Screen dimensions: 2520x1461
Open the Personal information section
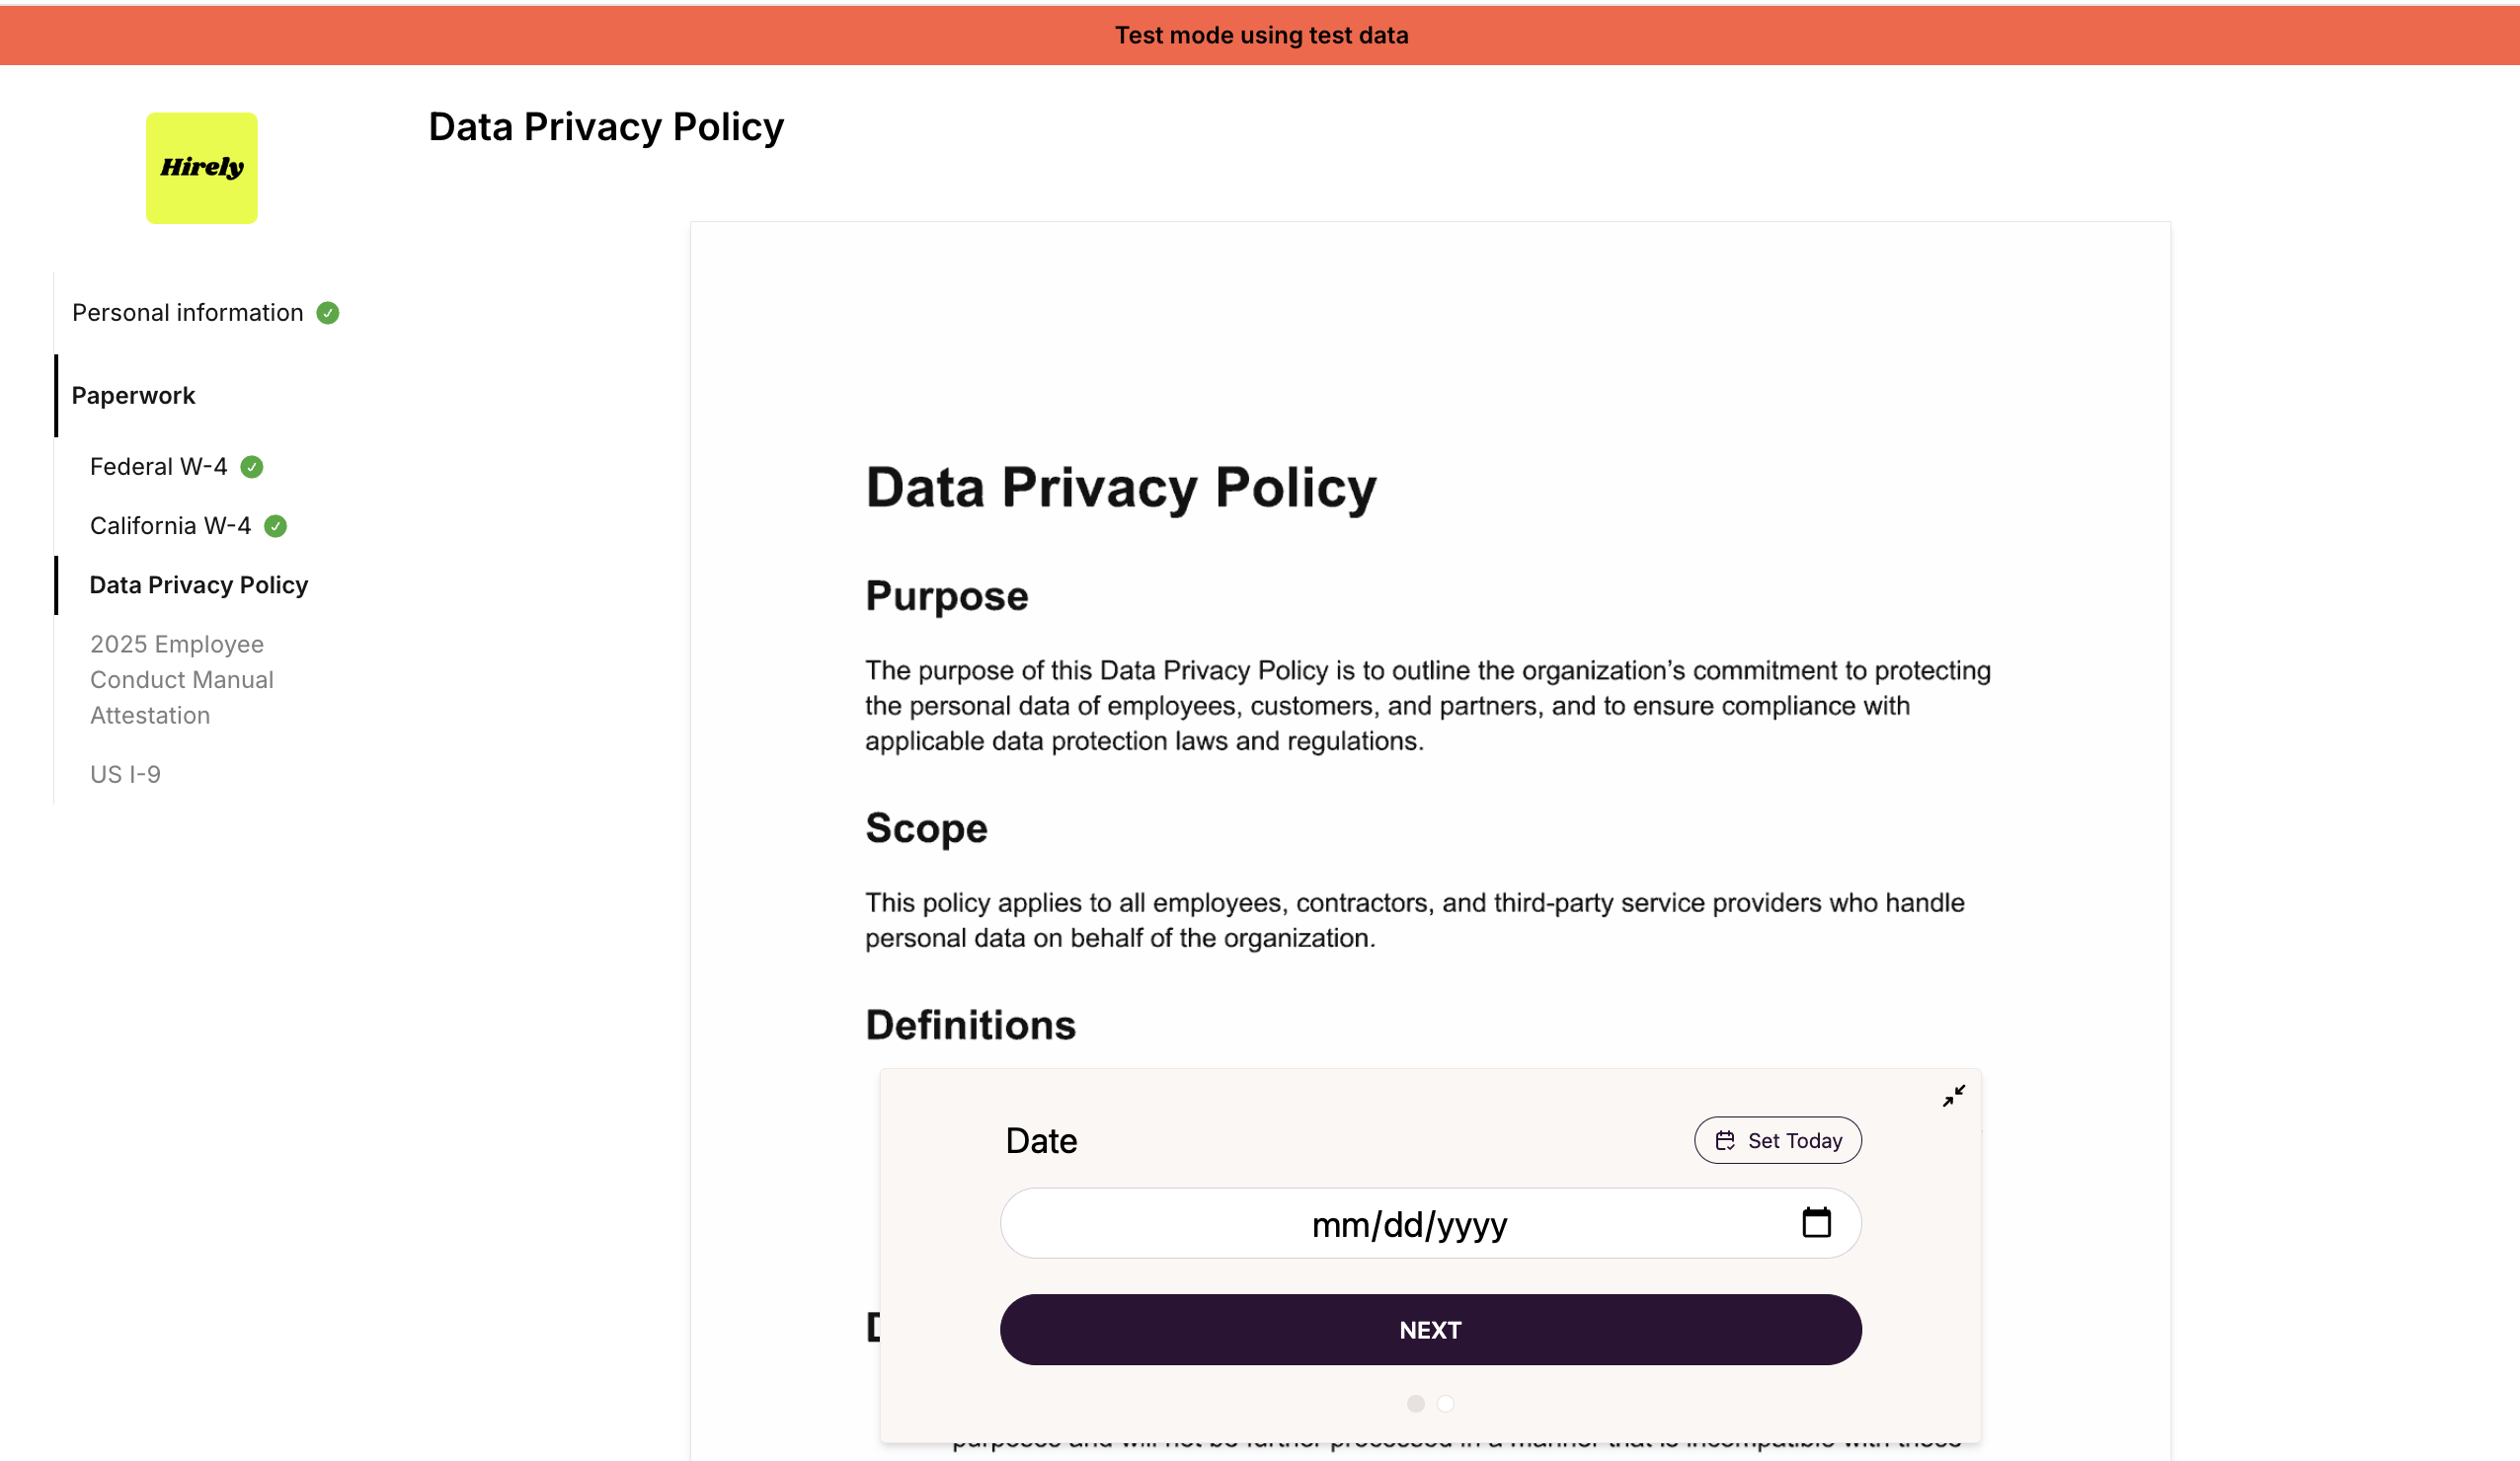click(x=188, y=313)
